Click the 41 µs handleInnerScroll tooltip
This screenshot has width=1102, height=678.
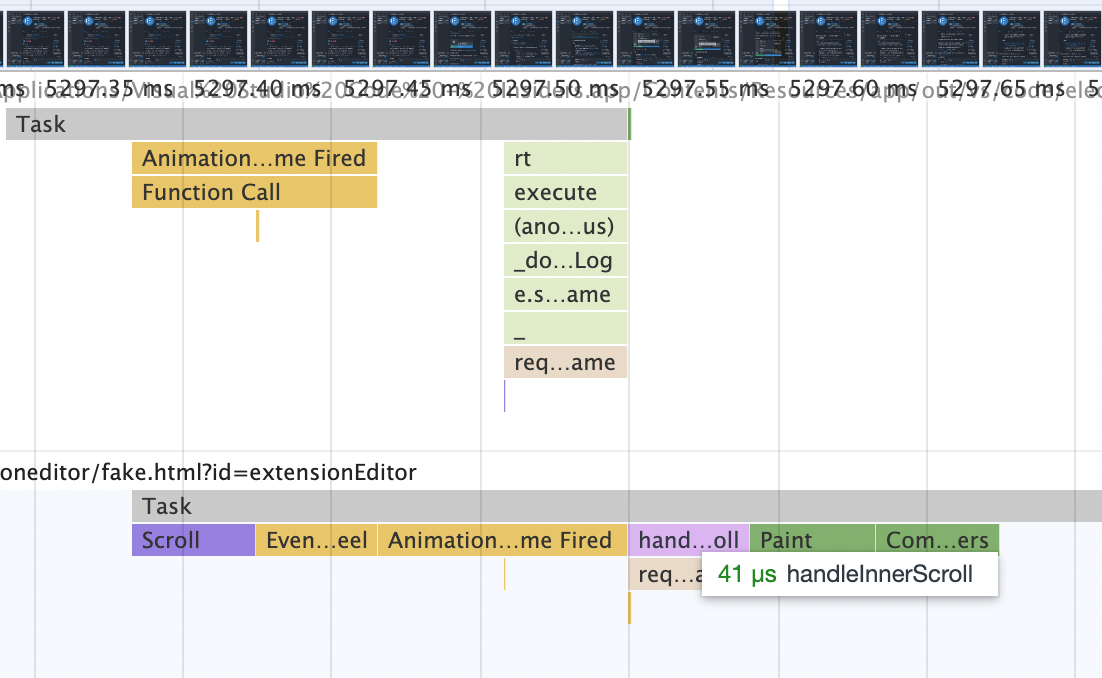click(848, 574)
